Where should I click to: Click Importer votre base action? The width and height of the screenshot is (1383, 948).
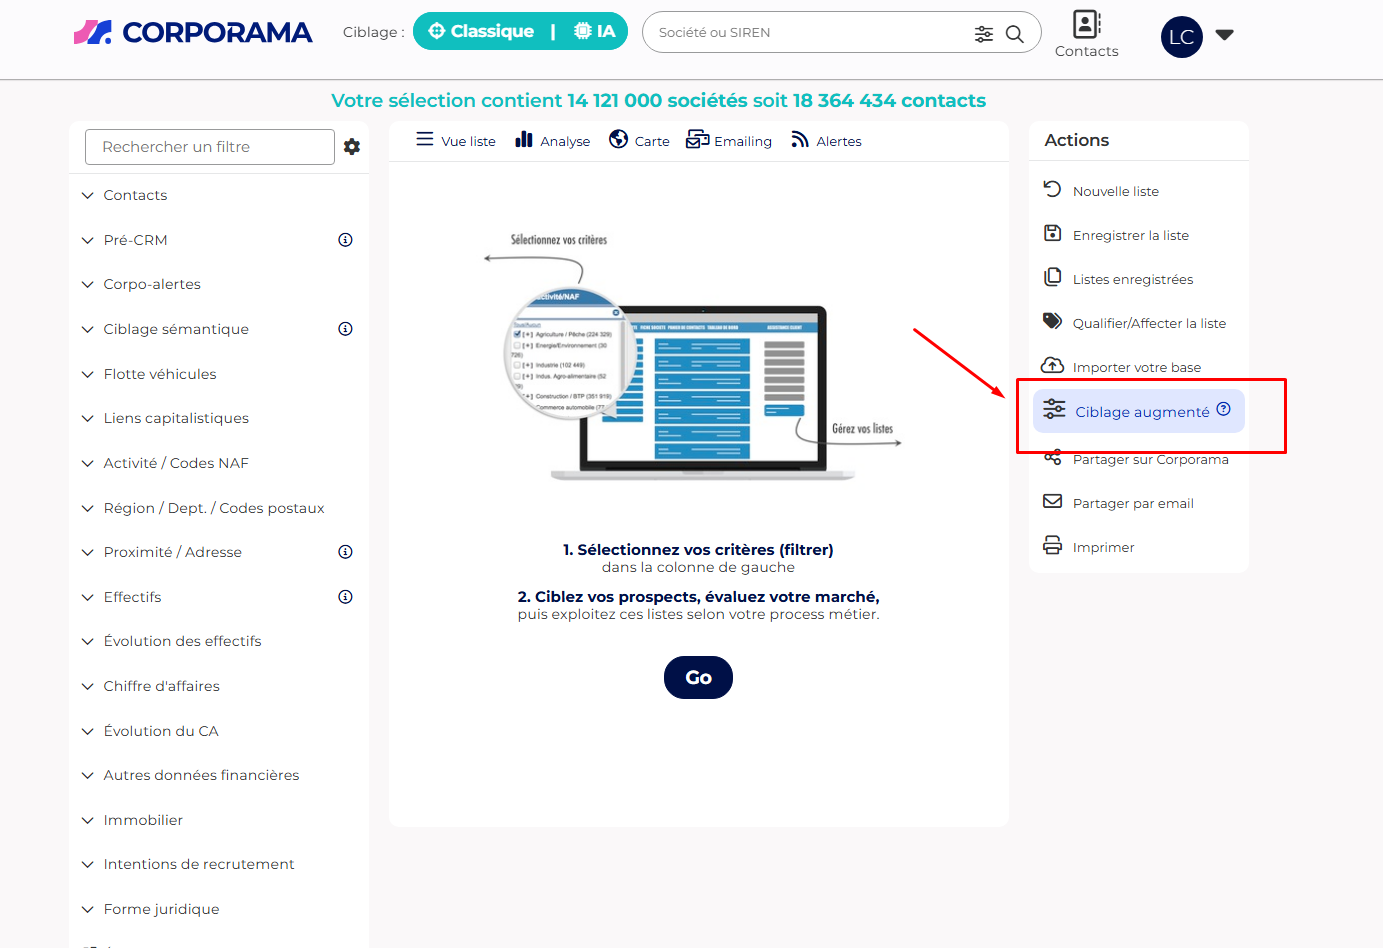click(x=1136, y=367)
